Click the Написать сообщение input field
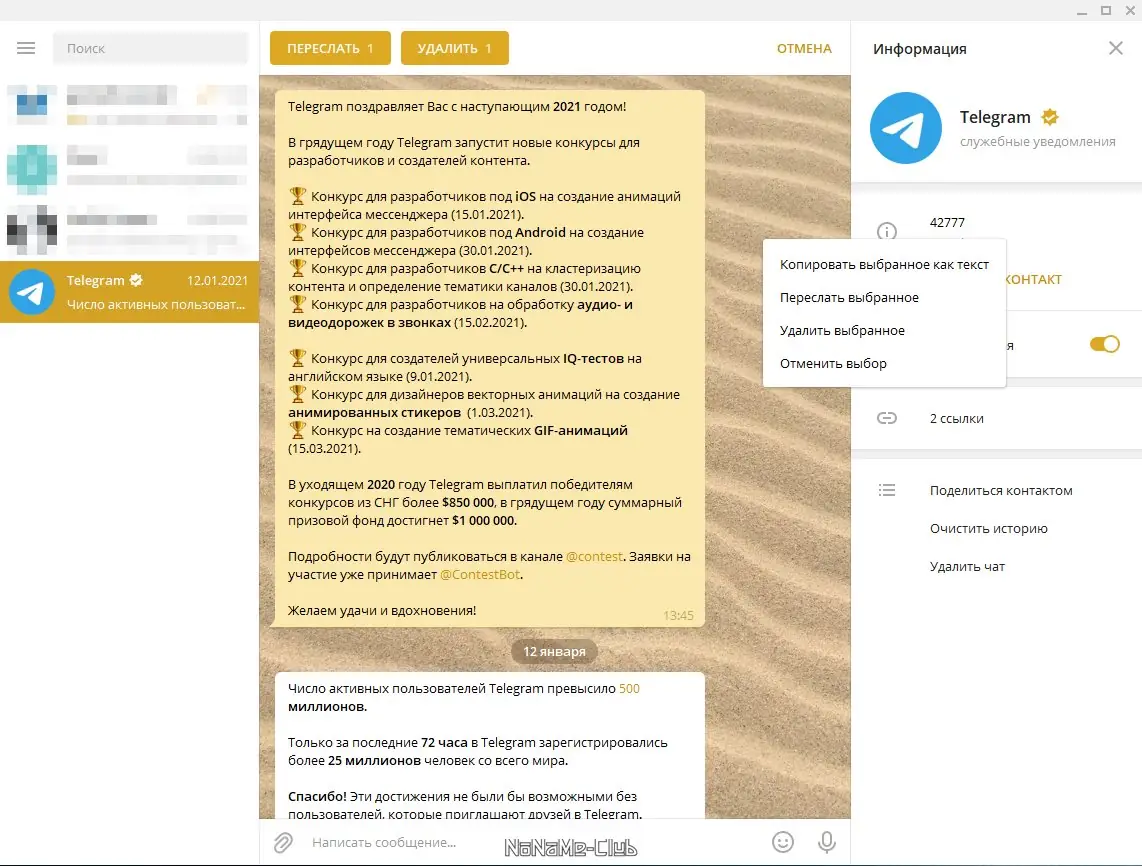This screenshot has height=866, width=1142. [535, 843]
